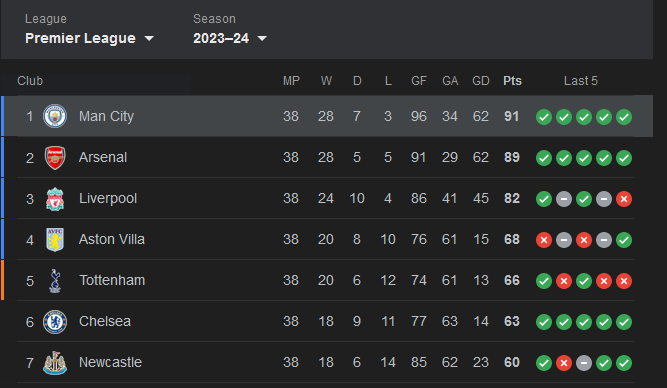Click the Man City club crest
The width and height of the screenshot is (667, 388).
click(x=55, y=116)
